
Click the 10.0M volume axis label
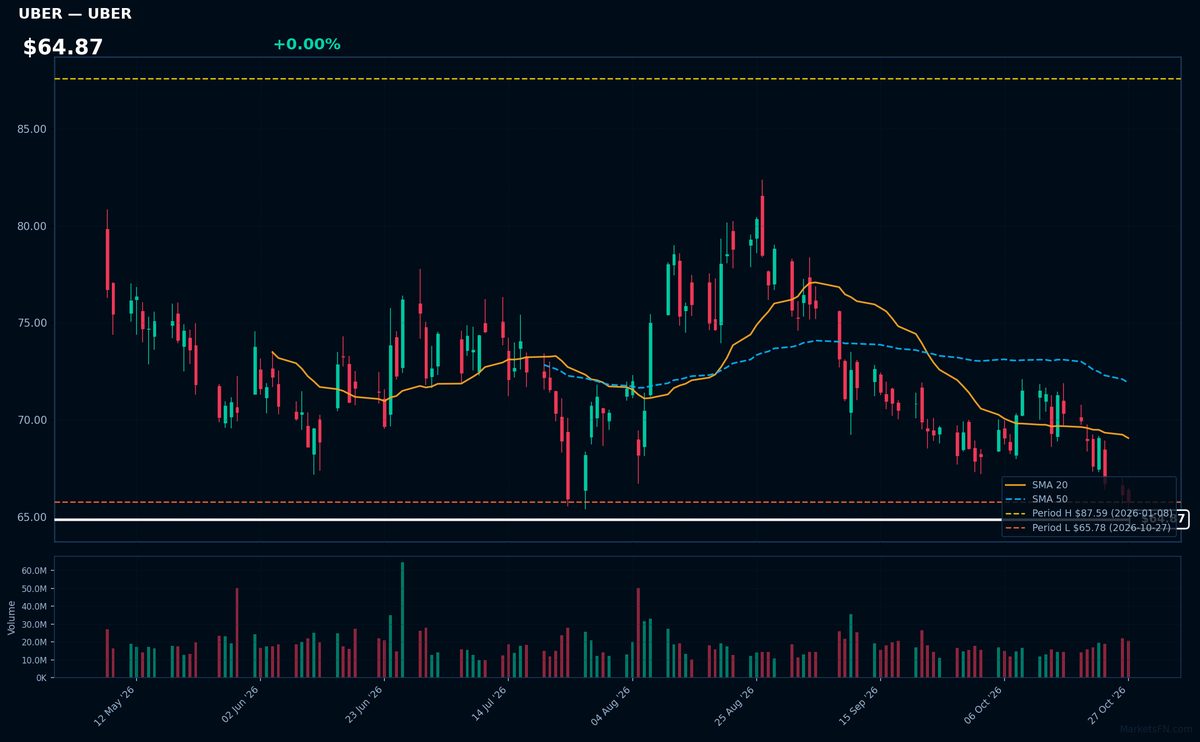coord(34,660)
